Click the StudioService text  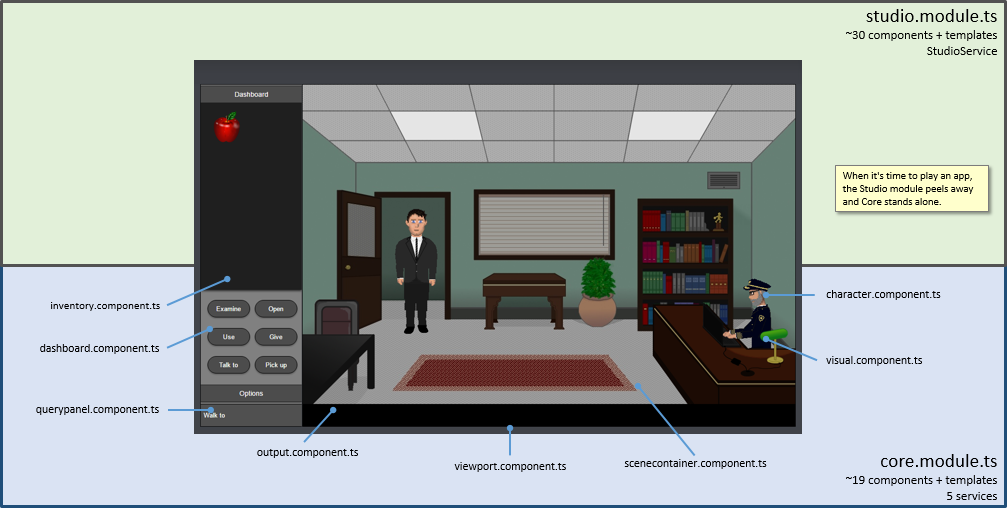962,51
